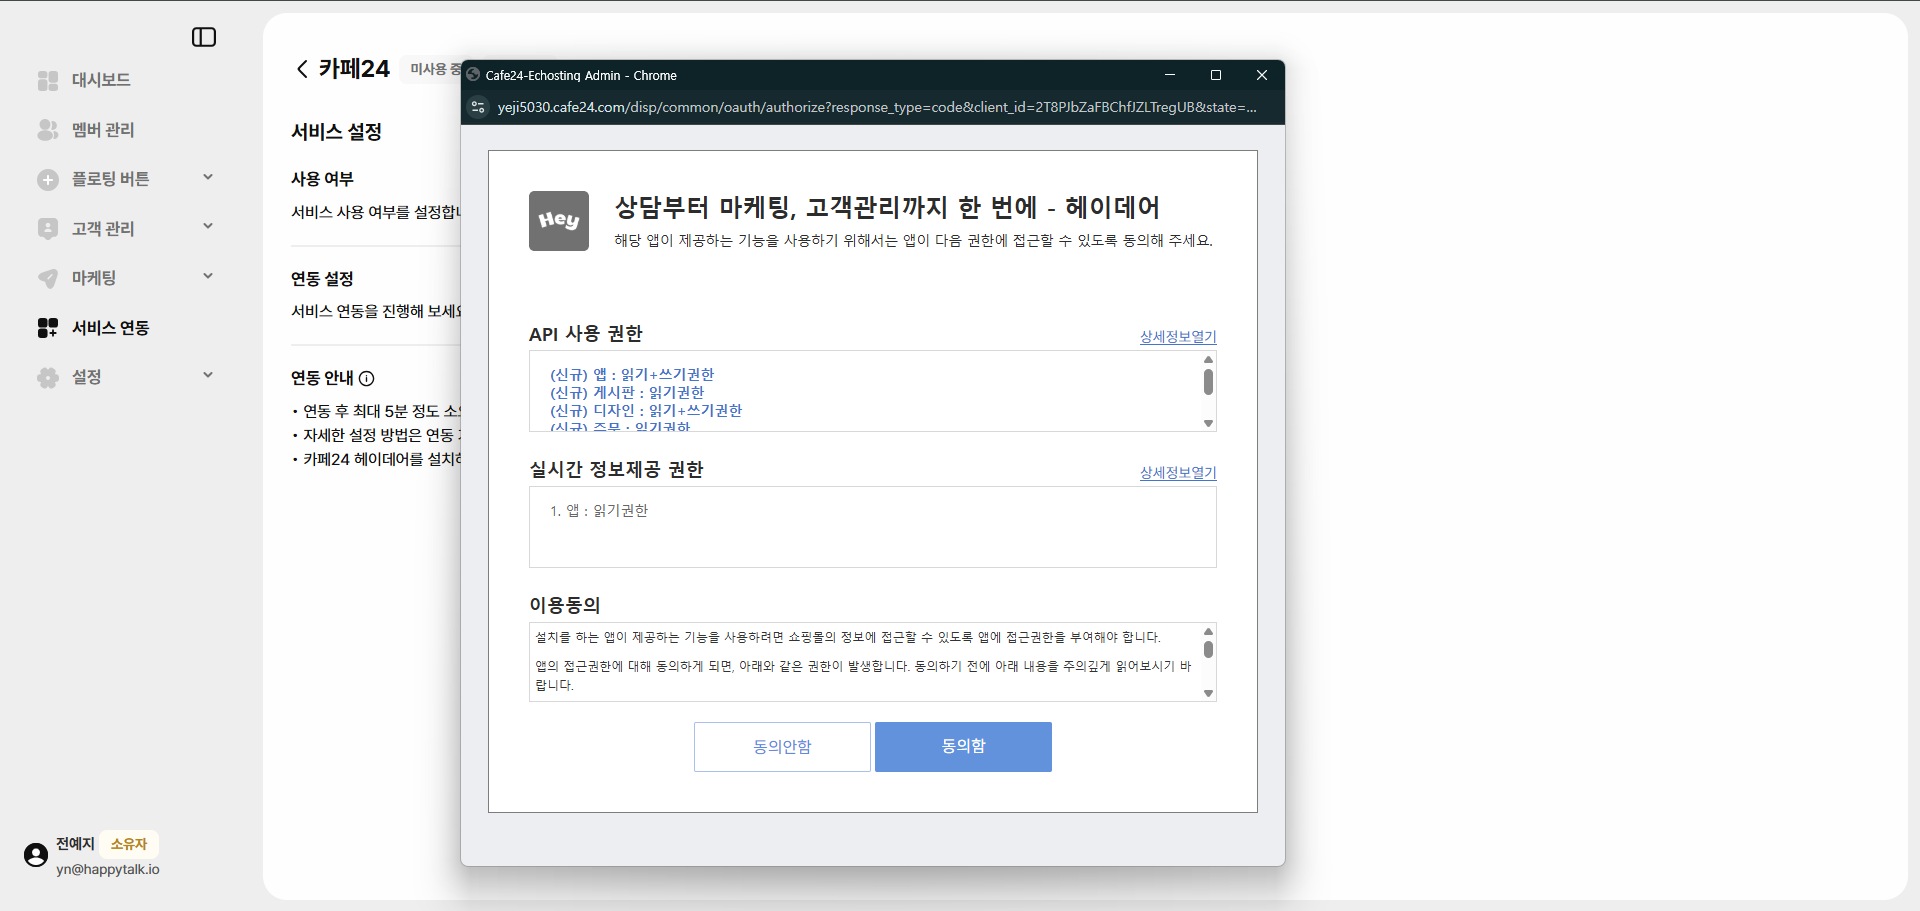Click the 전예지 user name
The height and width of the screenshot is (911, 1920).
(75, 844)
